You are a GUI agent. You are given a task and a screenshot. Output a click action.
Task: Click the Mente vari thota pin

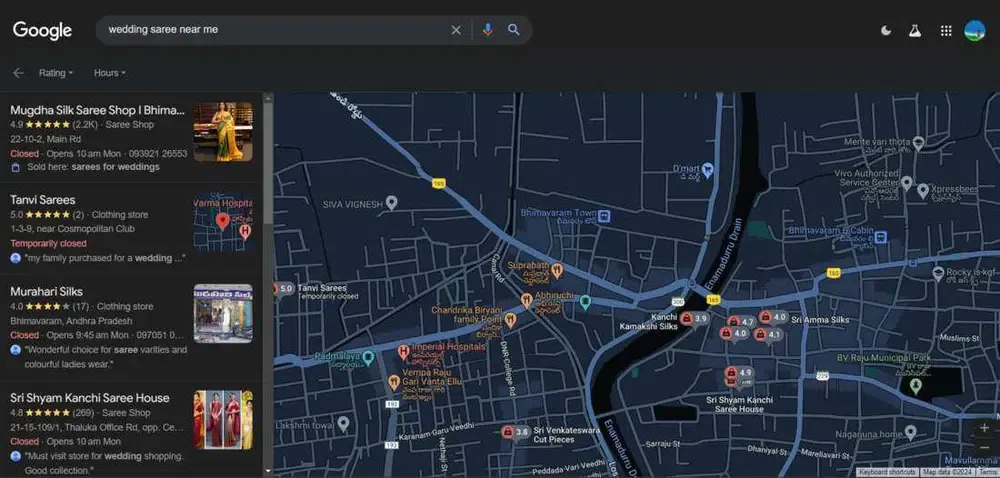918,143
